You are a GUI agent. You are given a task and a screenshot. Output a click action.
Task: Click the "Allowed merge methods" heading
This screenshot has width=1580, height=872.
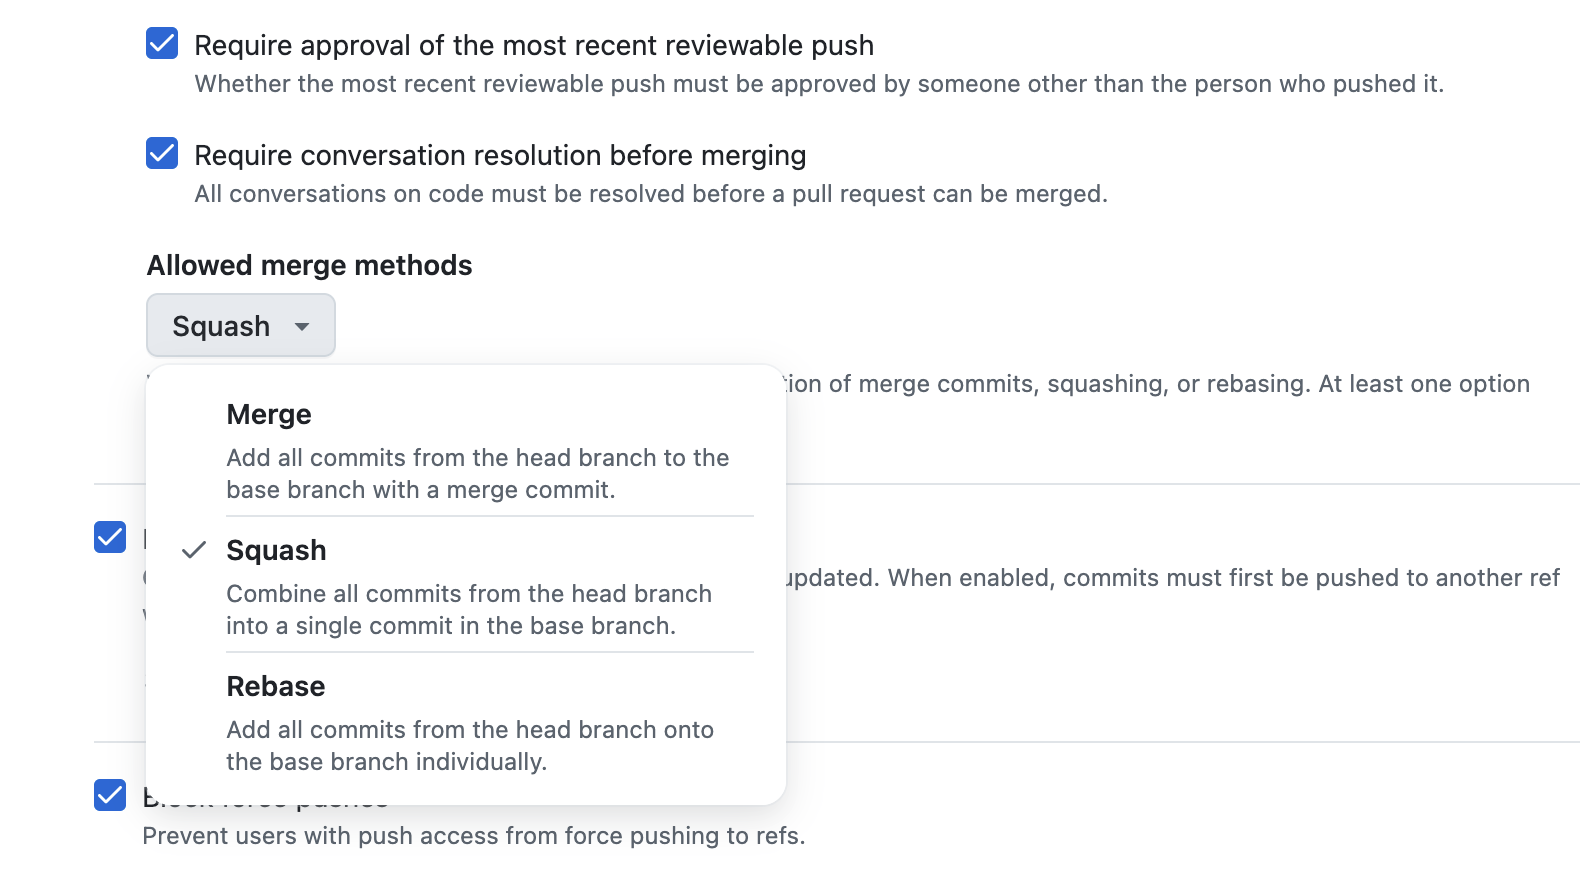310,265
